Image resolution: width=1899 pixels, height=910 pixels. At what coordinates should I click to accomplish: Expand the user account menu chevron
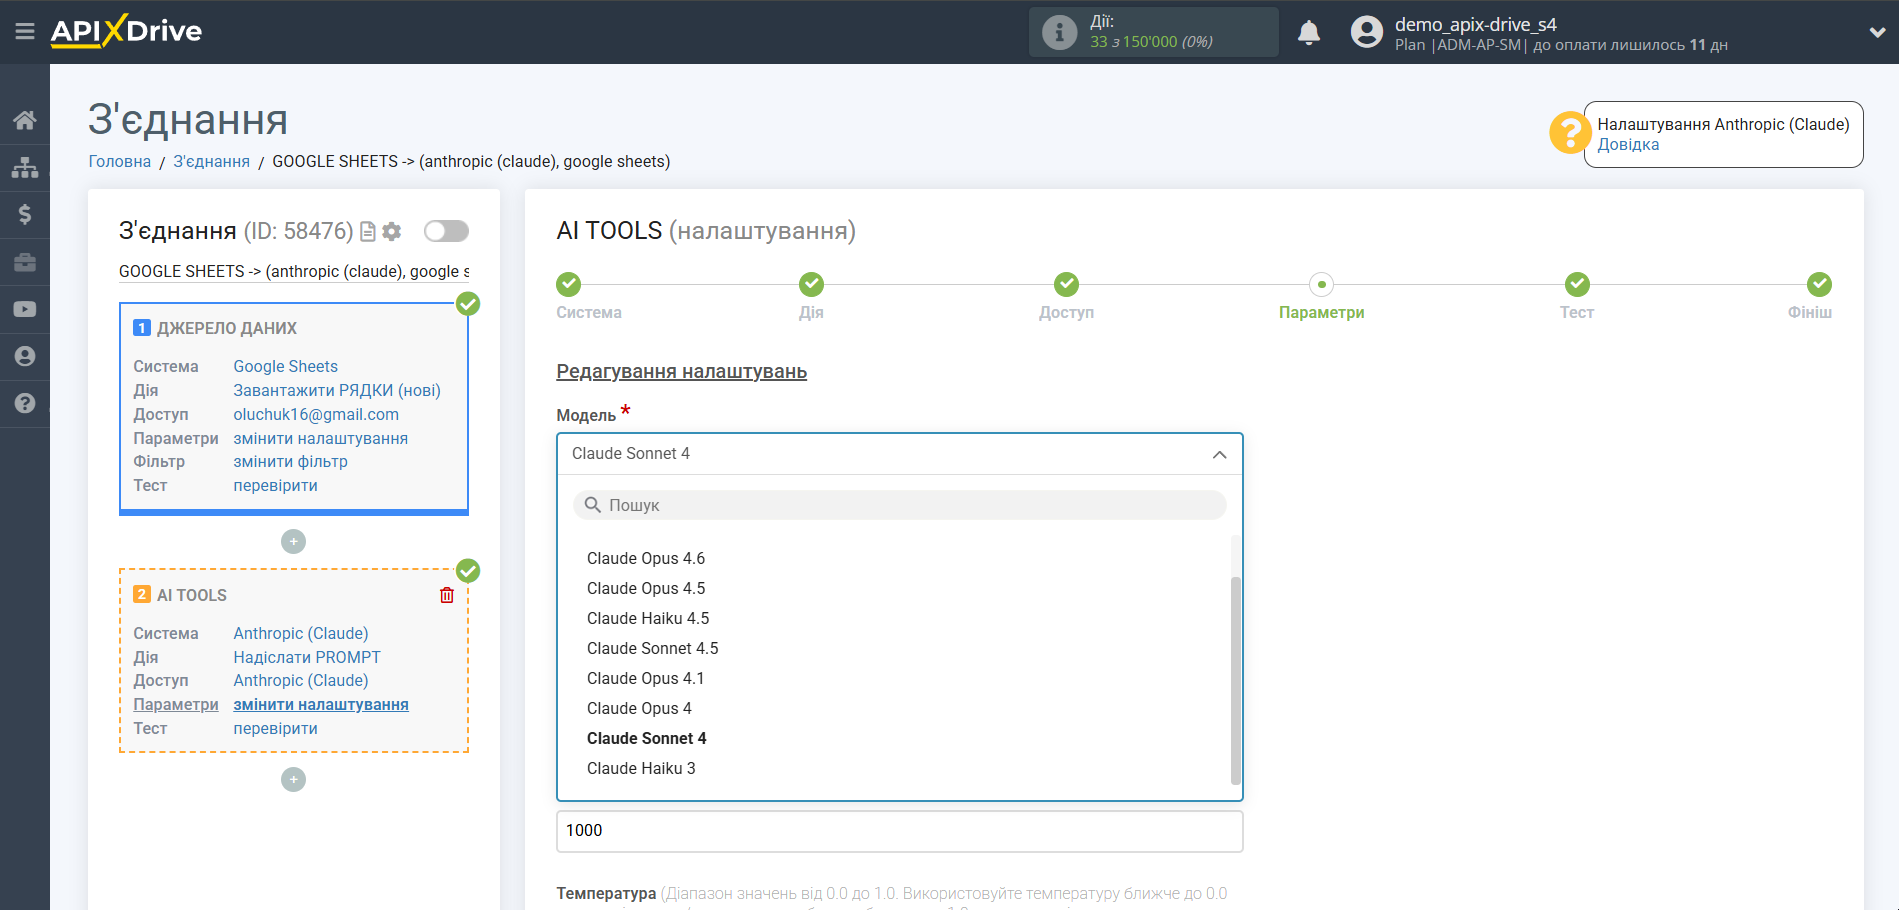(1877, 33)
